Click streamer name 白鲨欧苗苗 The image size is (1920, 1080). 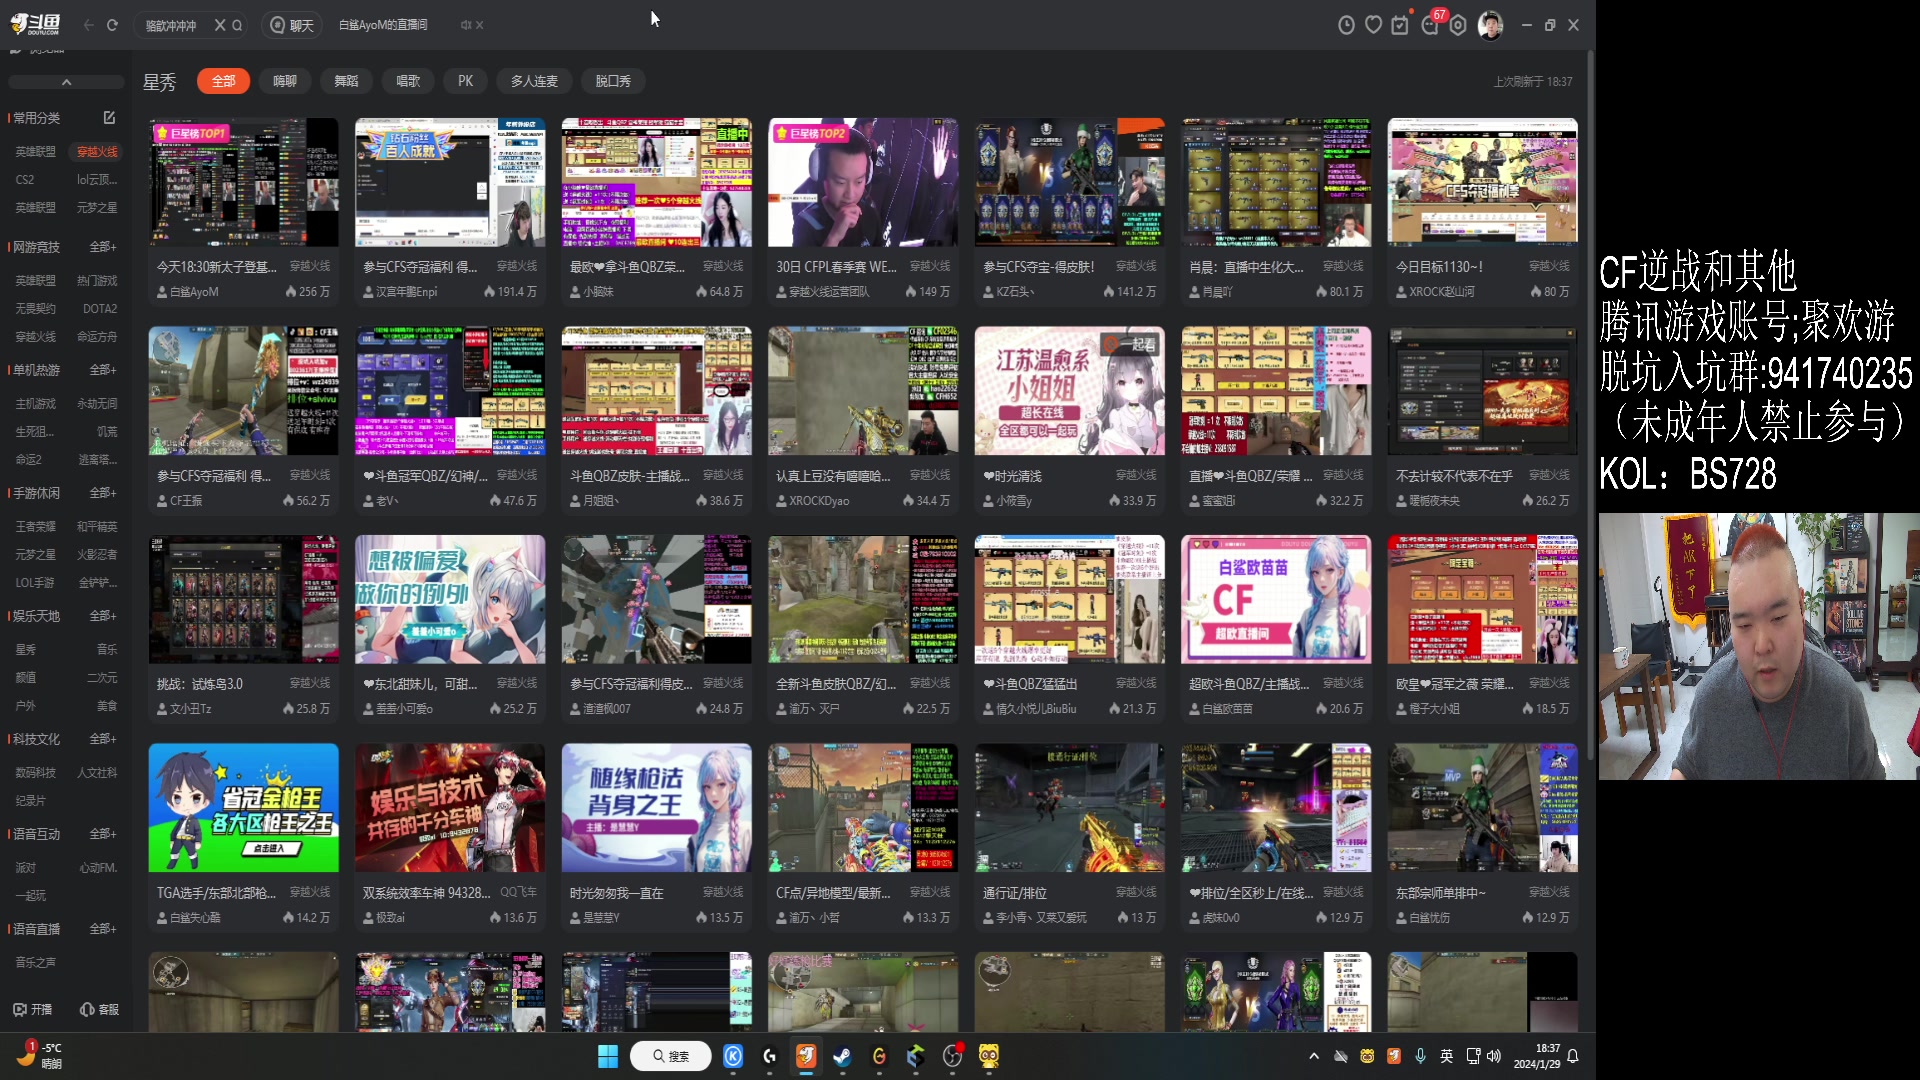point(1227,709)
